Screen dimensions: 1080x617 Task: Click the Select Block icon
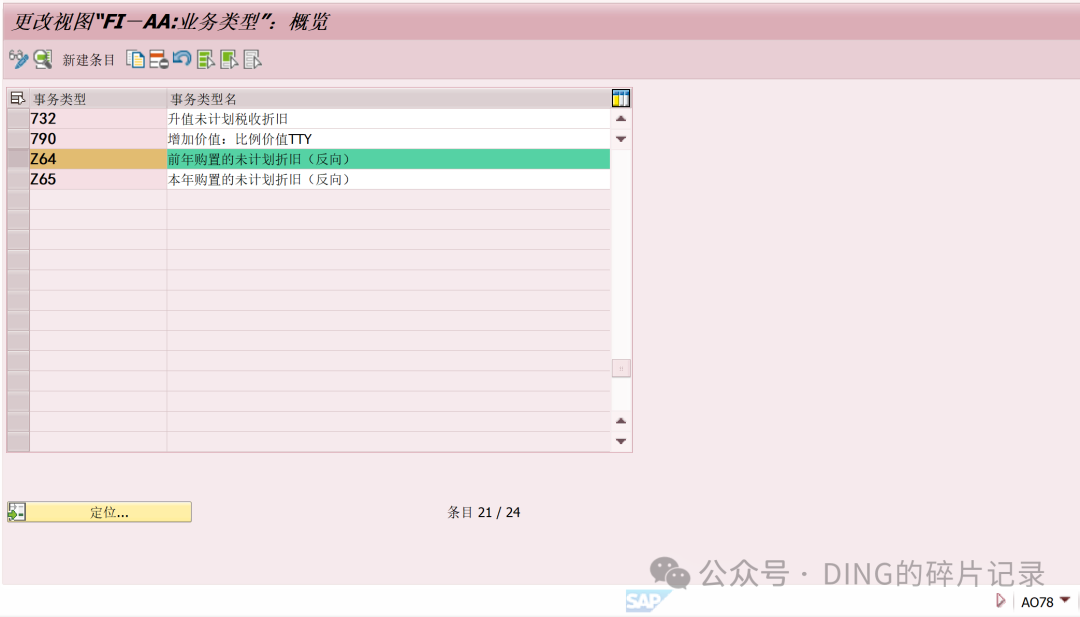[229, 59]
